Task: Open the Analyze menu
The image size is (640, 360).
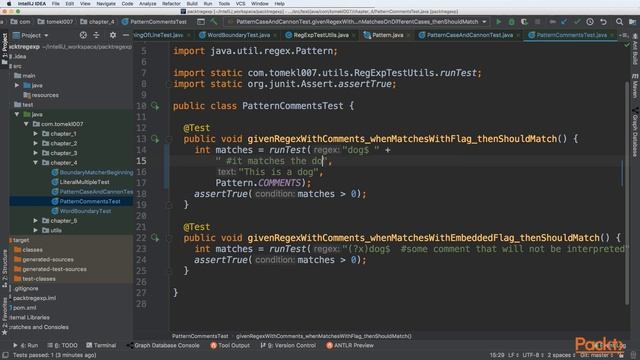Action: coord(147,4)
